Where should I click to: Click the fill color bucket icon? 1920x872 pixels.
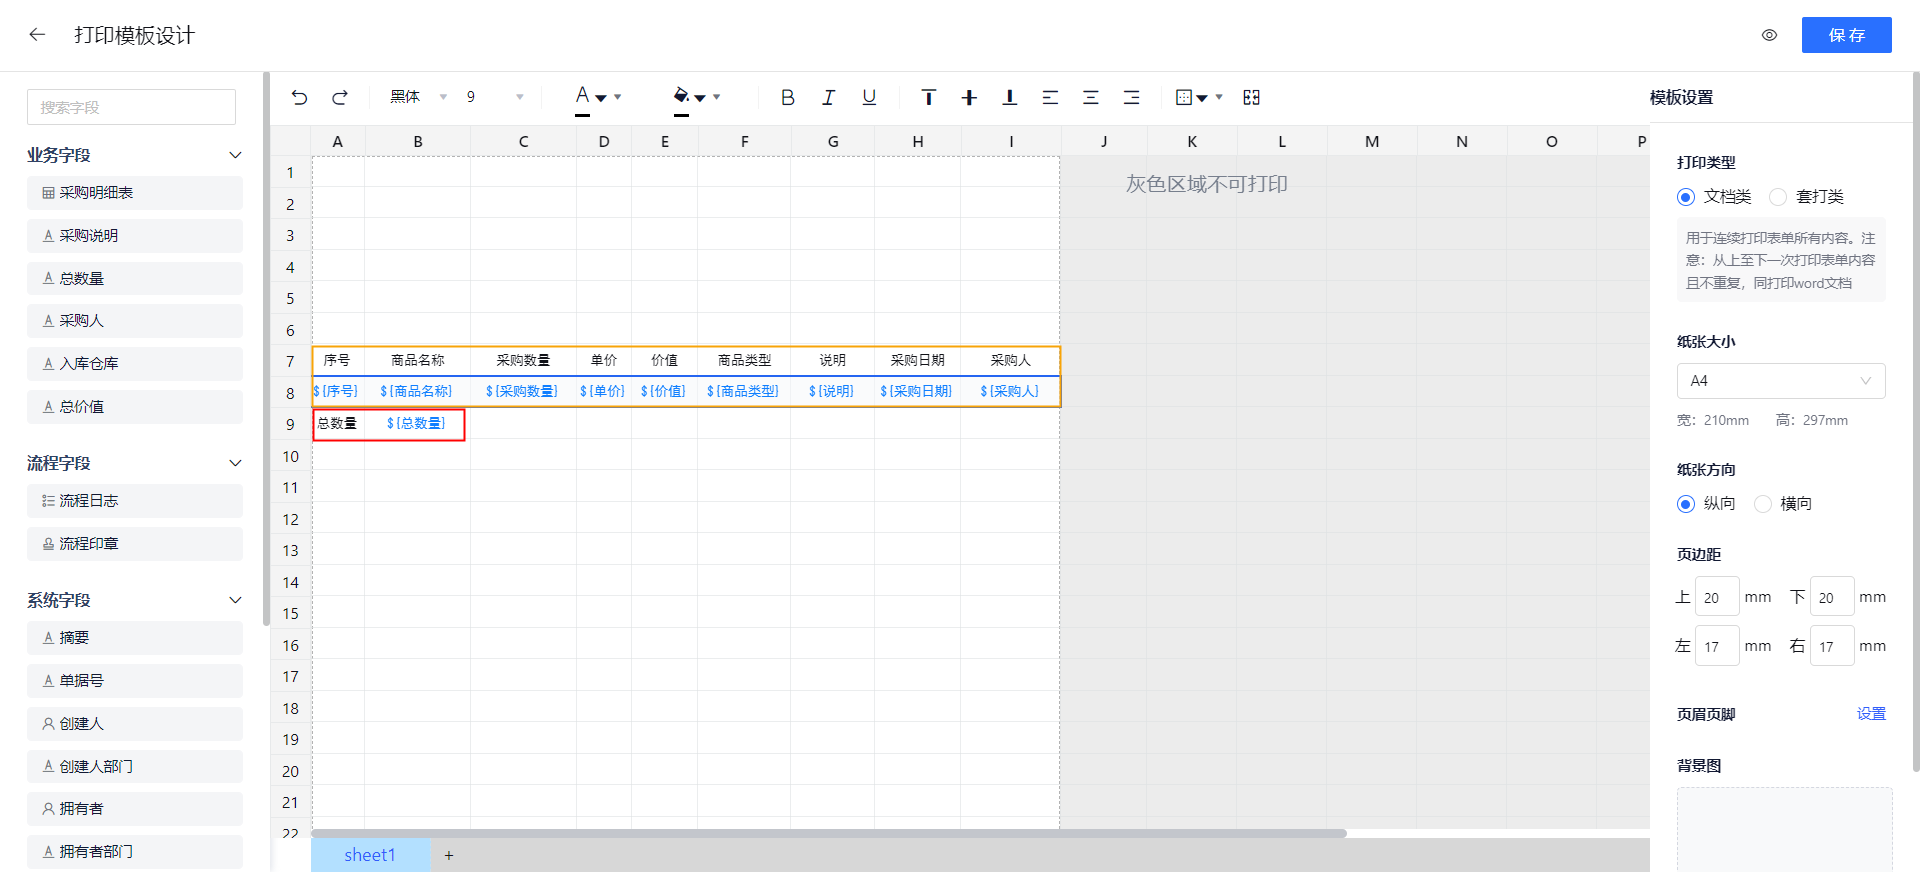click(x=681, y=97)
